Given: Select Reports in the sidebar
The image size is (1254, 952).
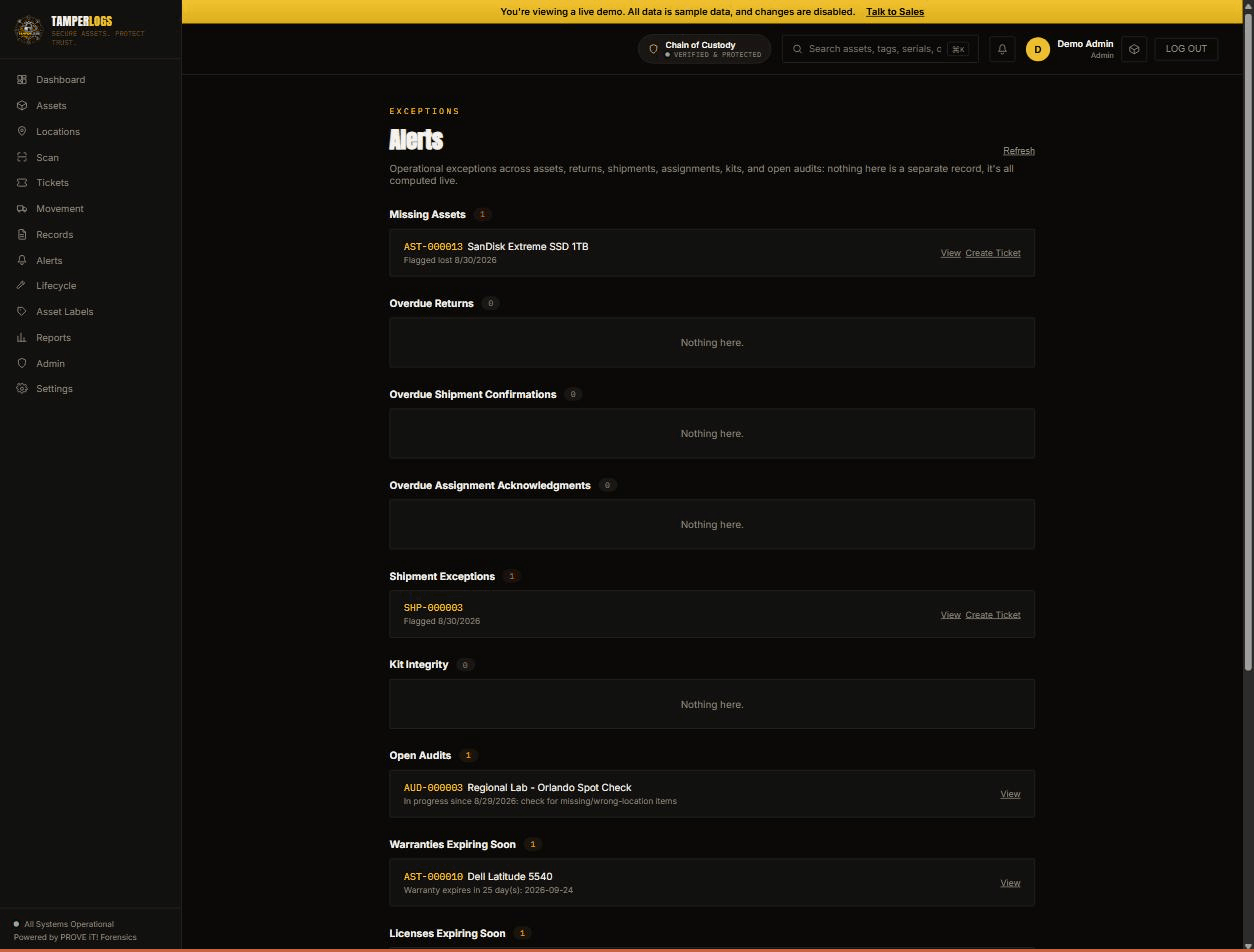Looking at the screenshot, I should click(x=54, y=337).
